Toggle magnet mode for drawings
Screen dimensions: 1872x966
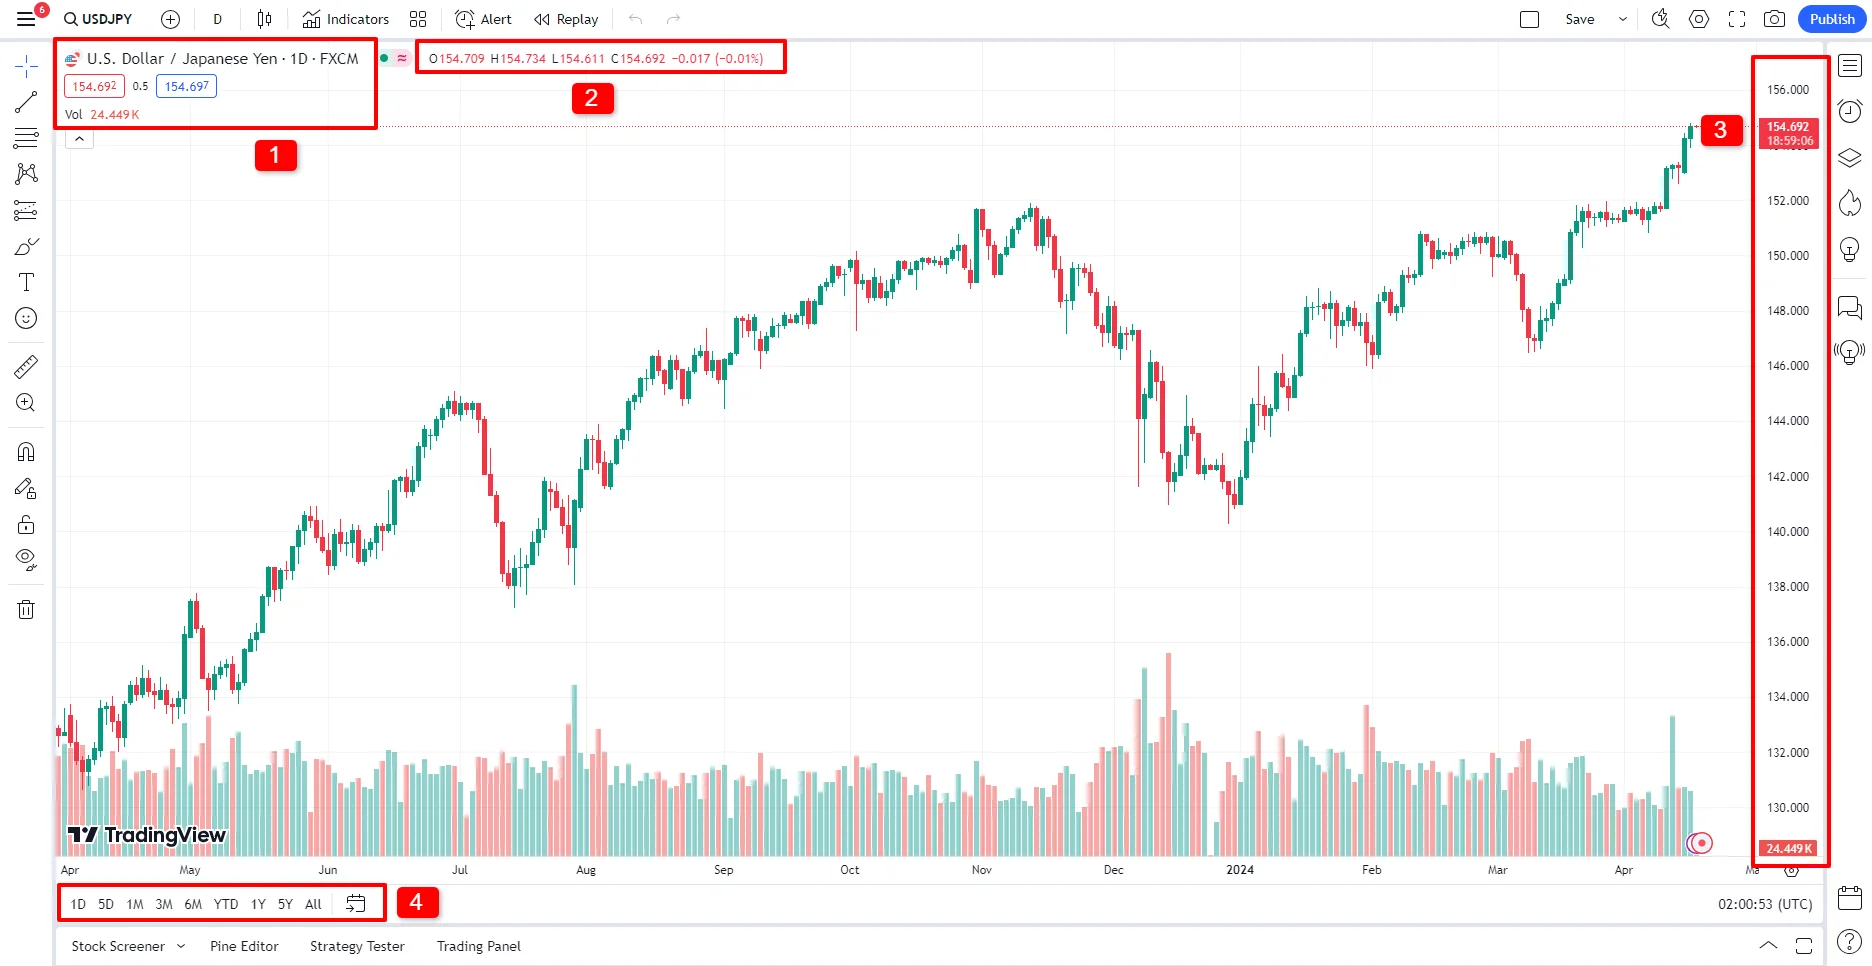(26, 452)
